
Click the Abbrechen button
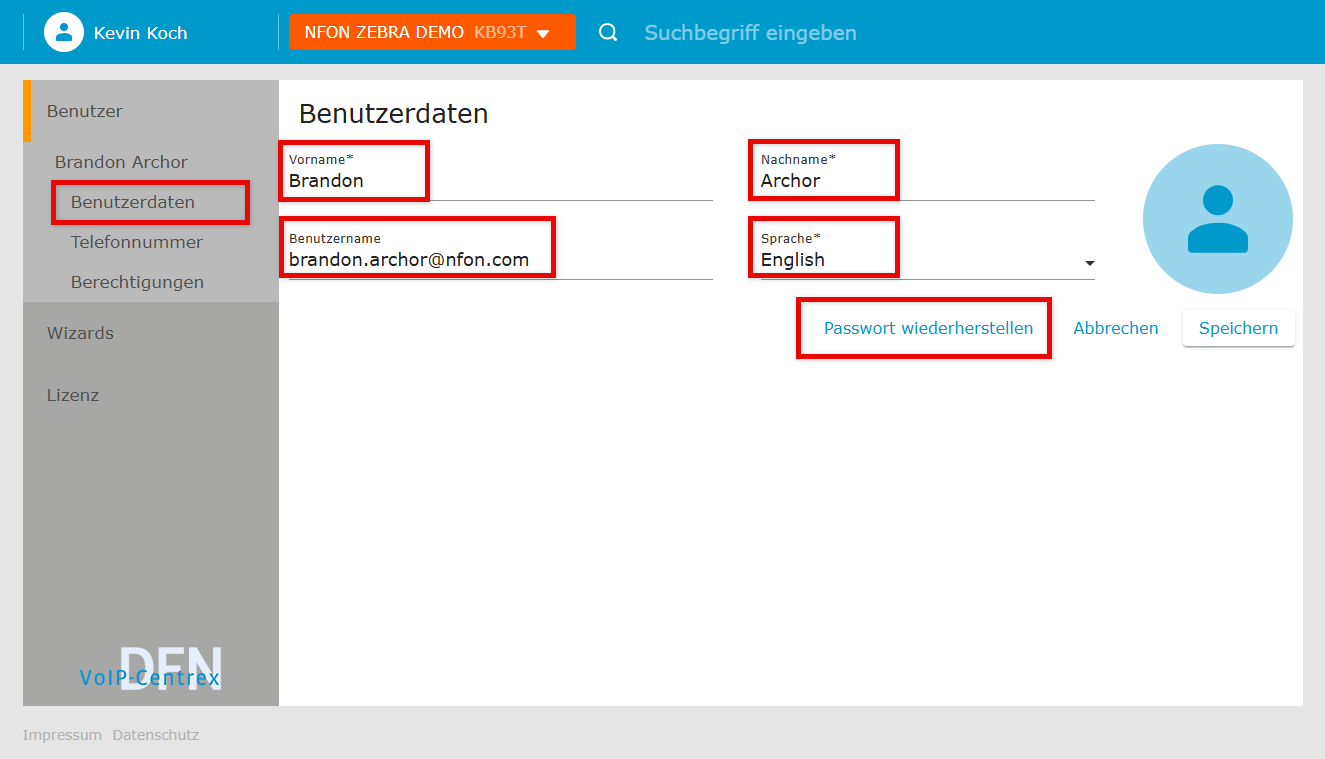pyautogui.click(x=1115, y=328)
